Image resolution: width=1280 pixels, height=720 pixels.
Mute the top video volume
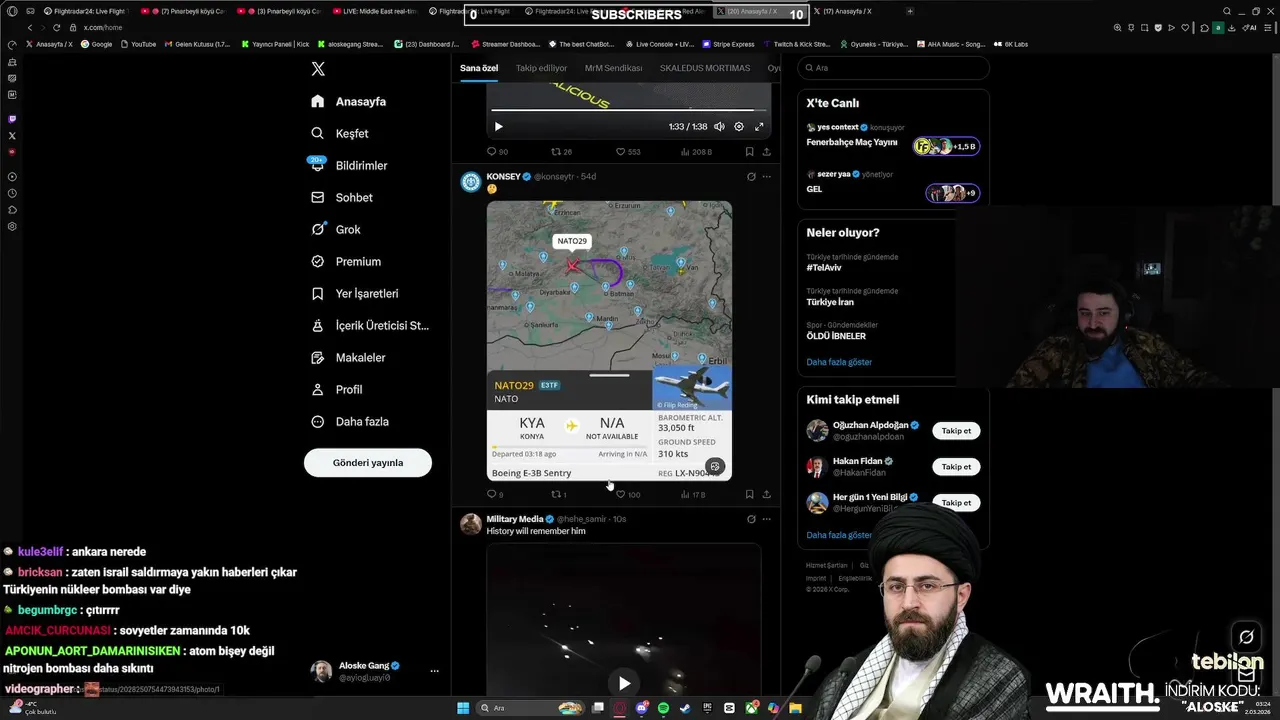point(719,126)
